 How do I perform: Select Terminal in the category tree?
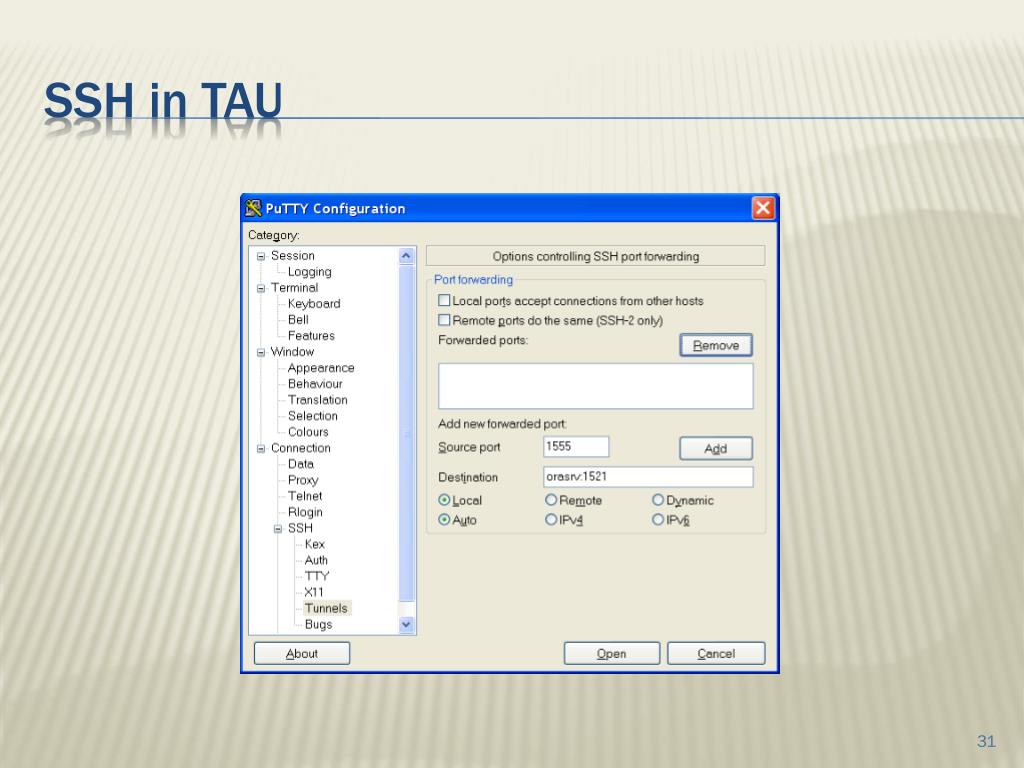(295, 288)
